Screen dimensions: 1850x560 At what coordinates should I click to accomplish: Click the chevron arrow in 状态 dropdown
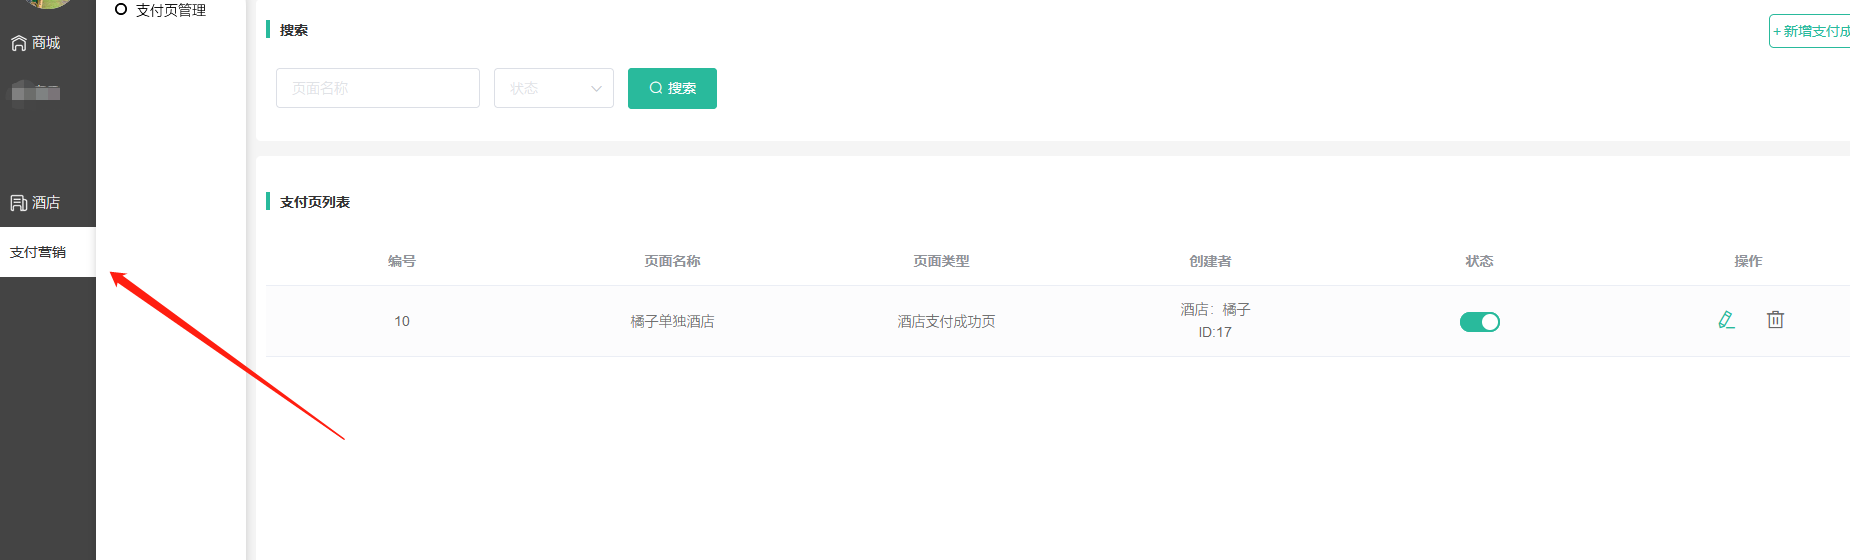(597, 89)
